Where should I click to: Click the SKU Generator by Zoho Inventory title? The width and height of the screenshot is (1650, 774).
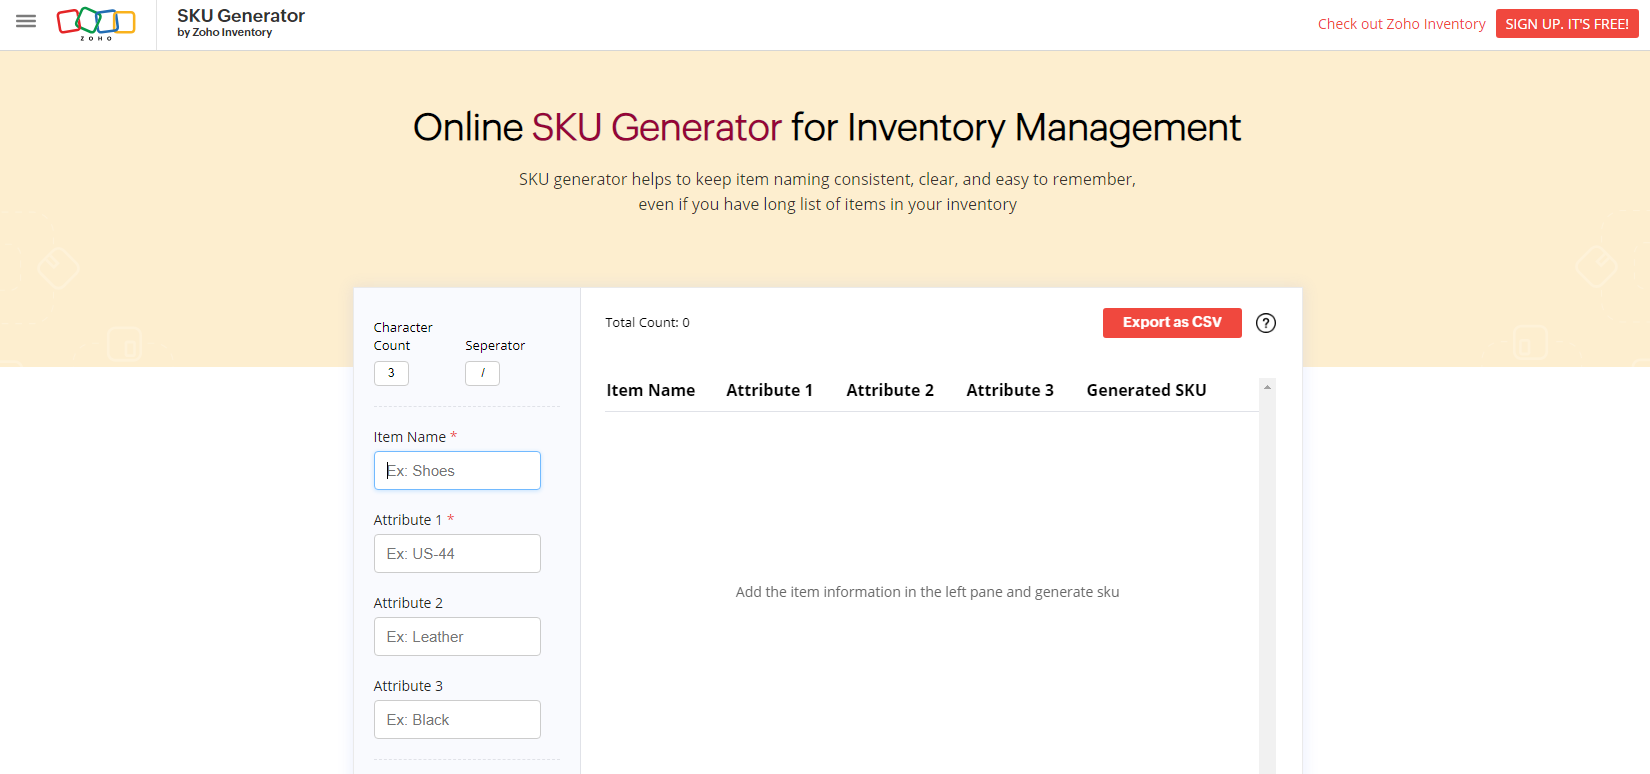(240, 22)
